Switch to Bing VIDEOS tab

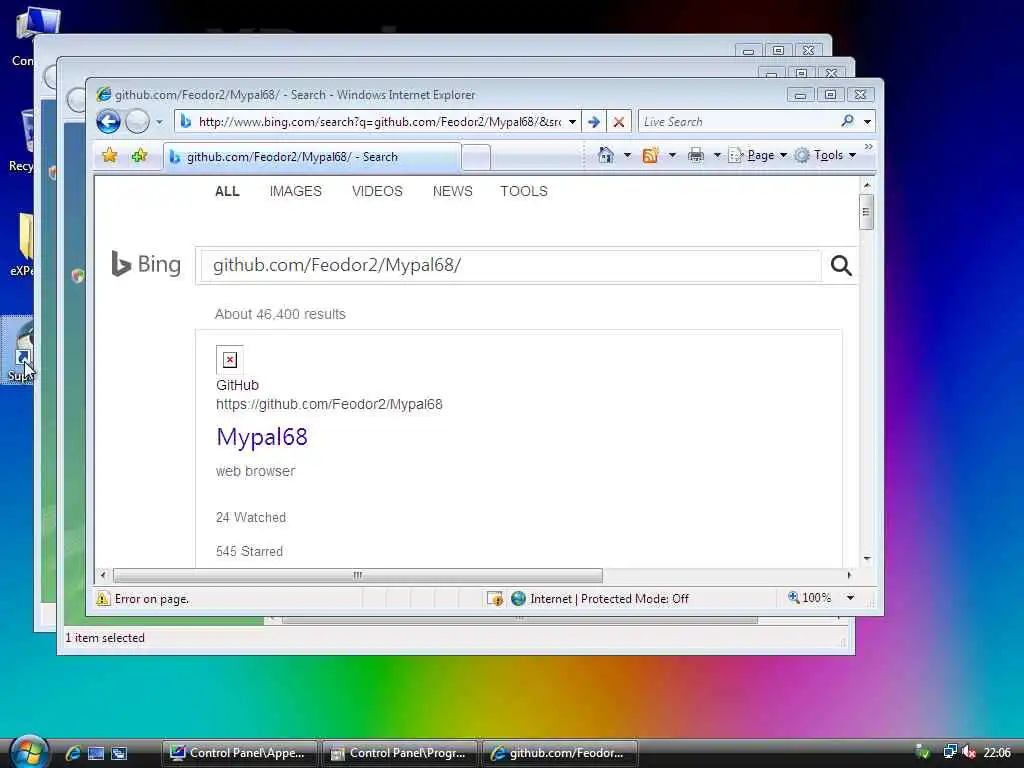click(x=377, y=191)
